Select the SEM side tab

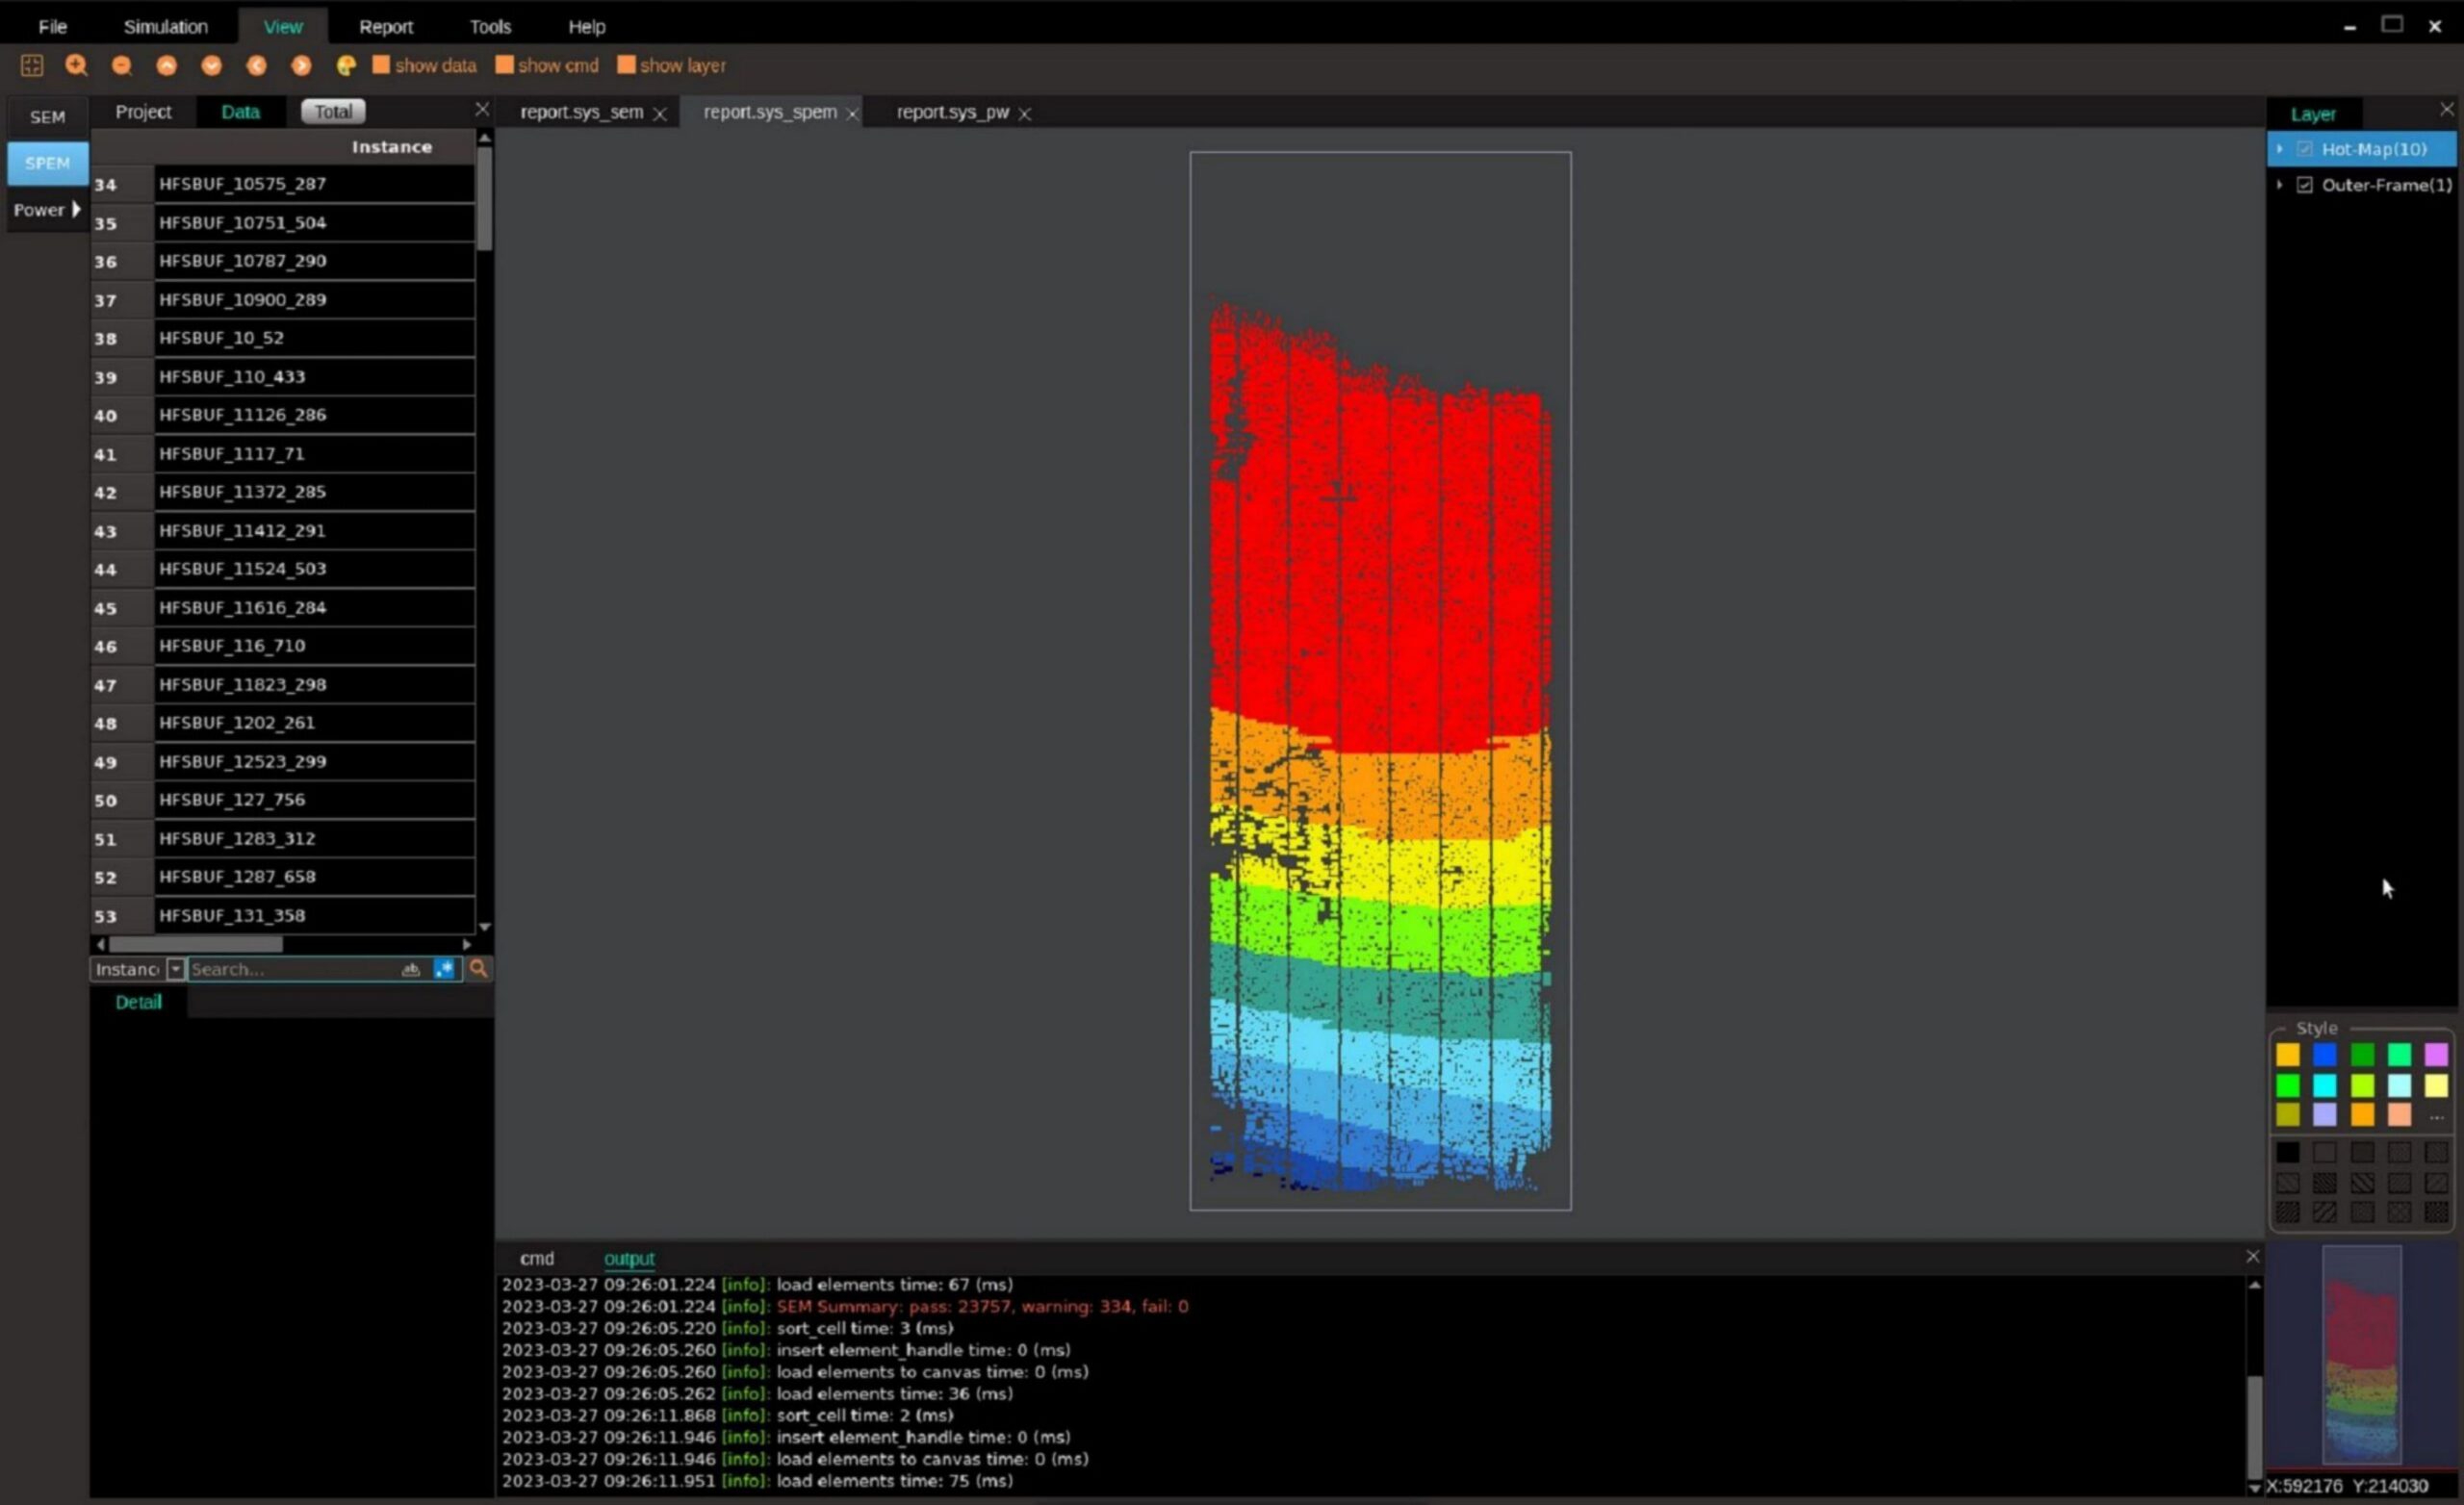click(x=47, y=117)
